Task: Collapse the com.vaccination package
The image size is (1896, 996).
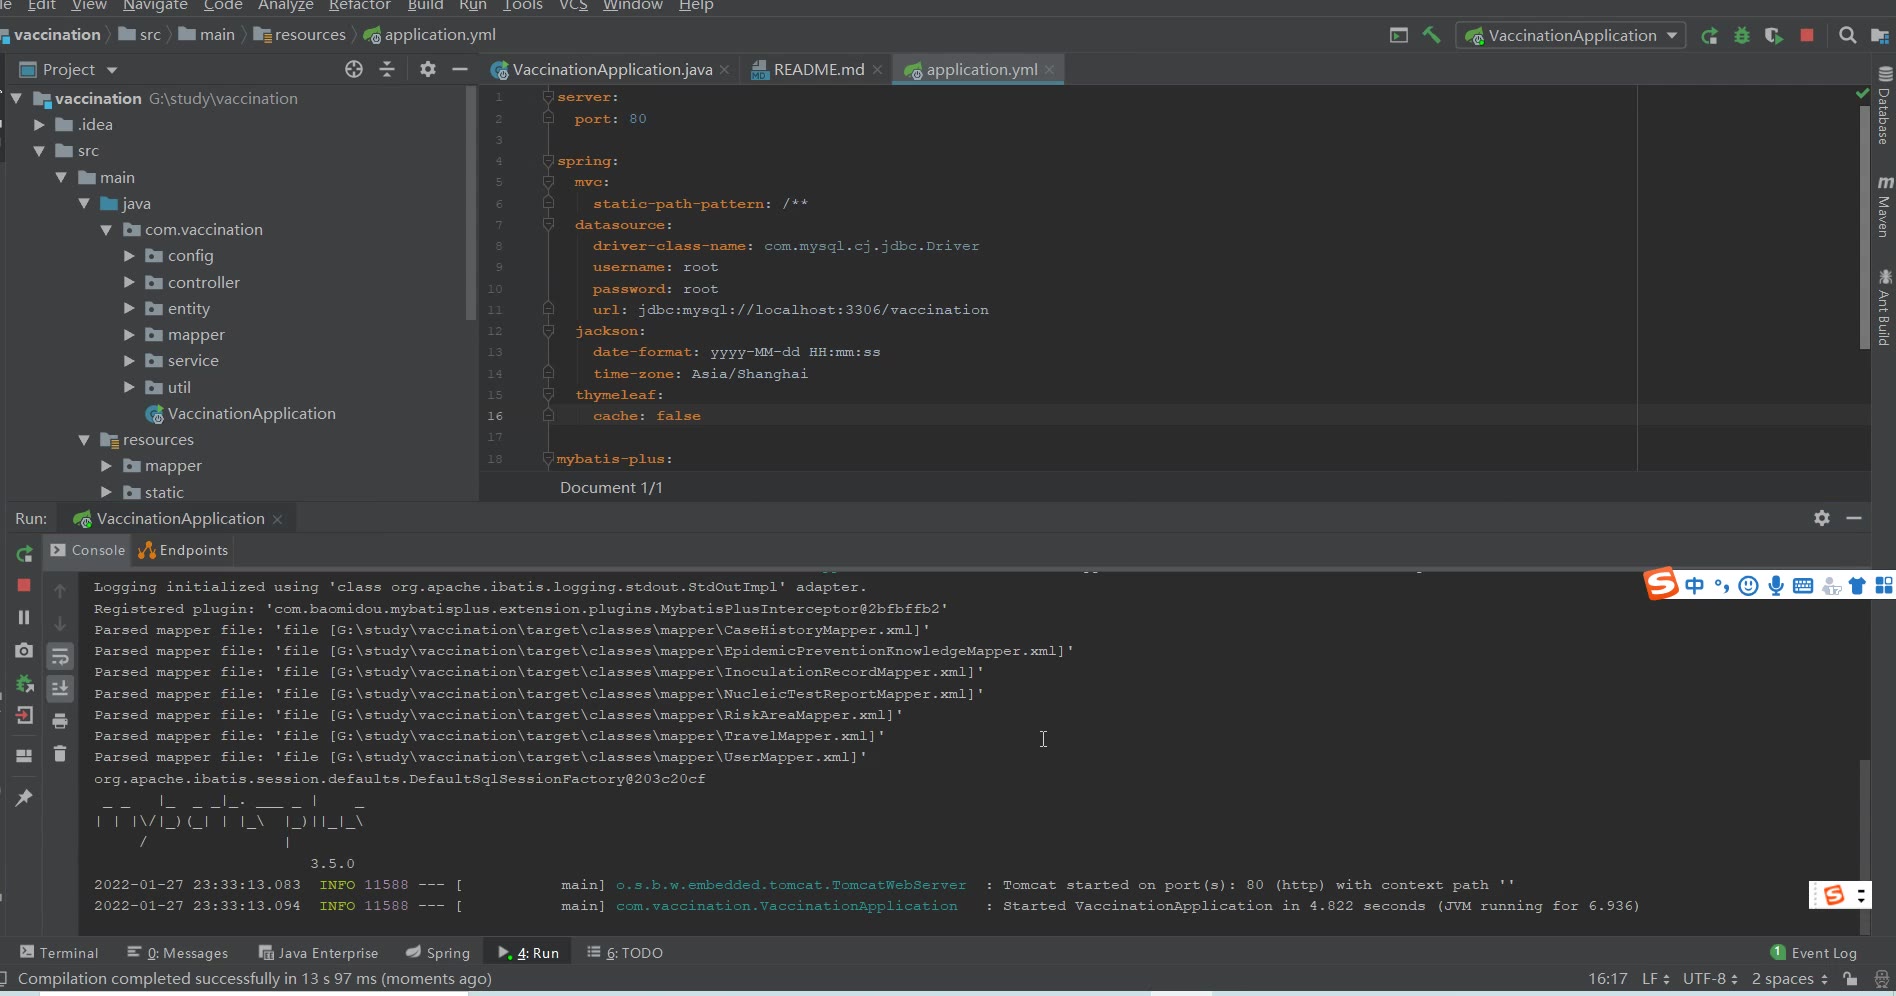Action: tap(106, 229)
